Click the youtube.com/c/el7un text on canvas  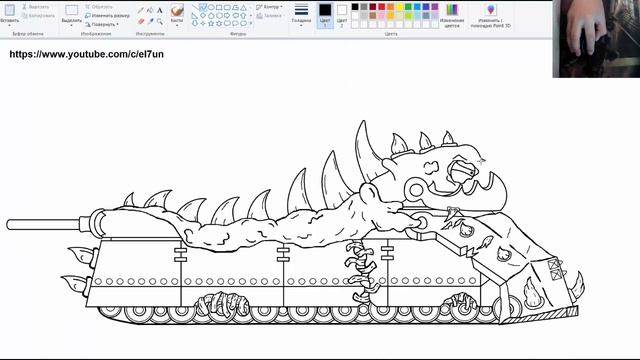[x=87, y=54]
